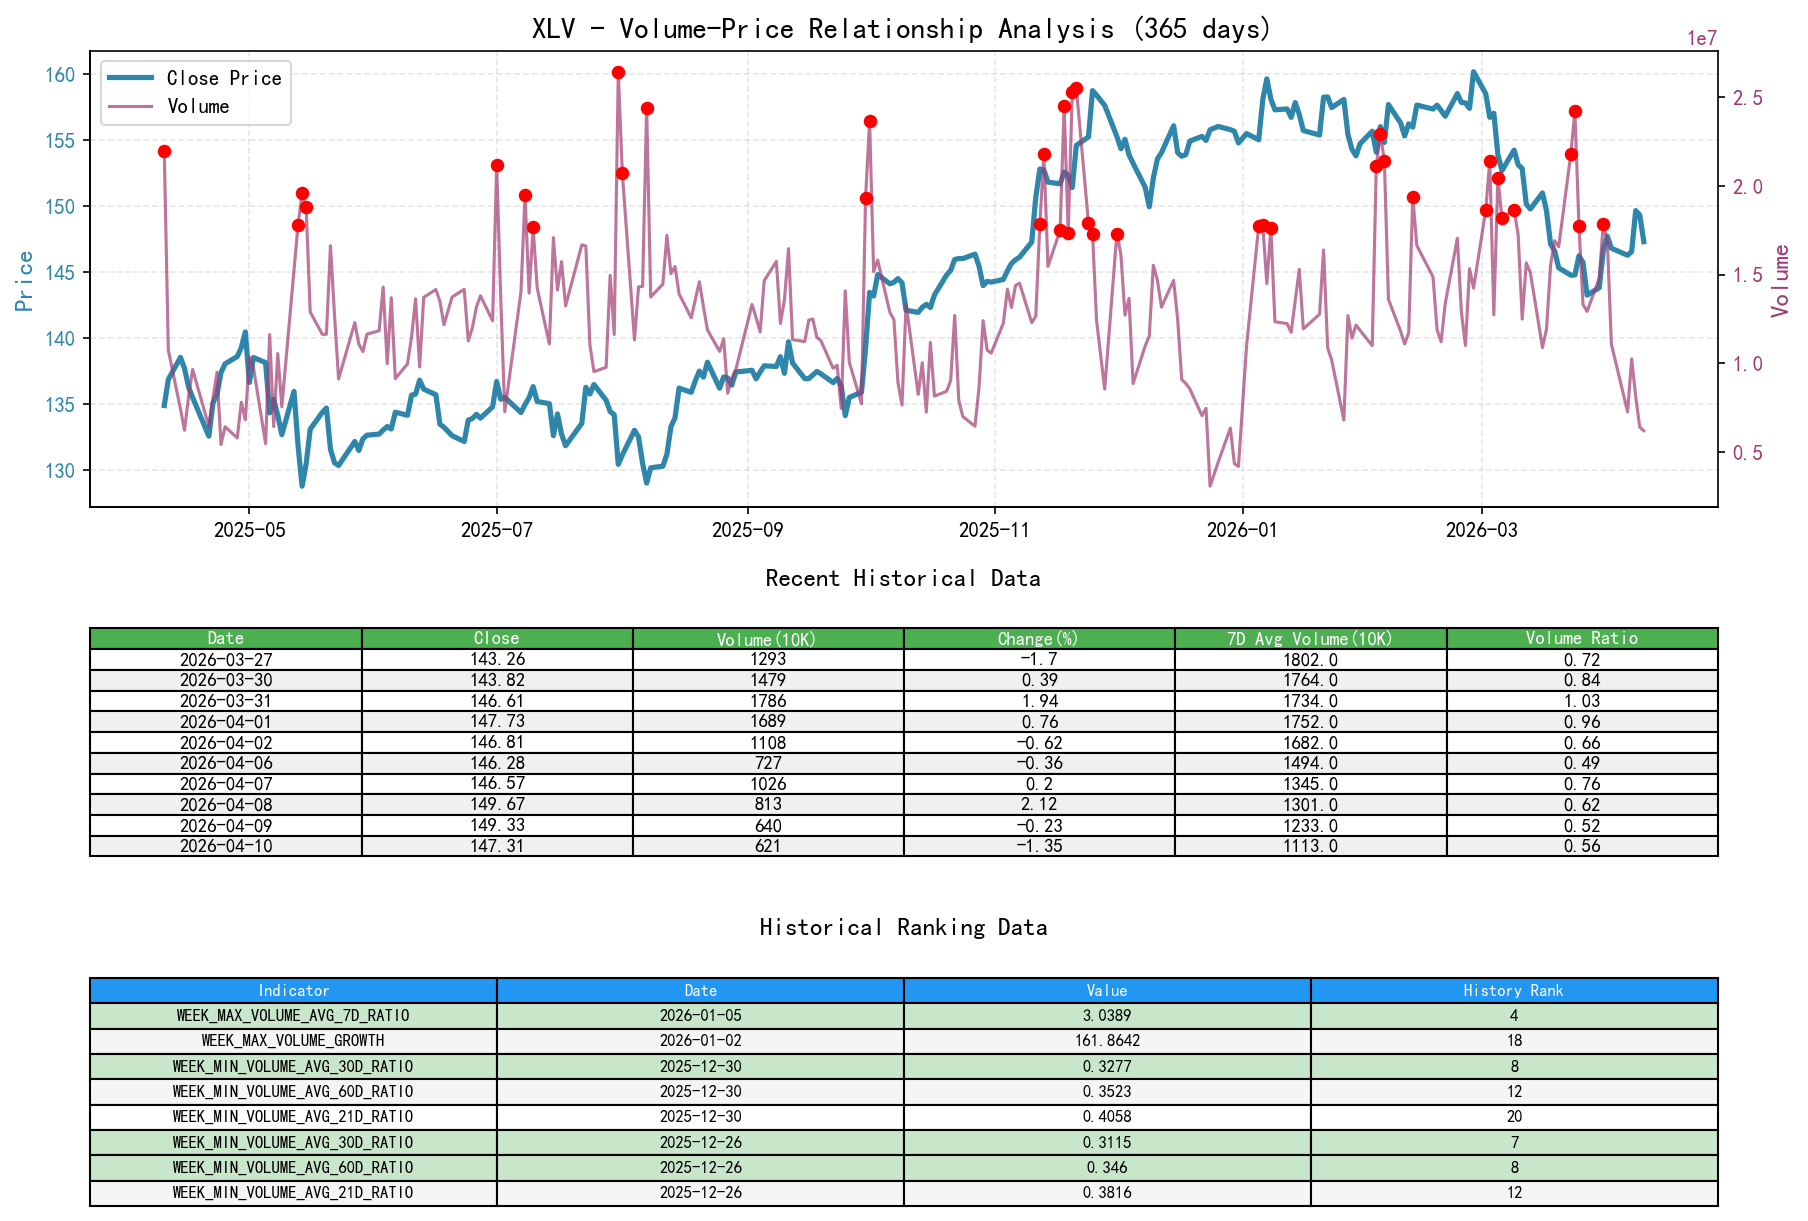The height and width of the screenshot is (1221, 1808).
Task: Click the highest red volume spike marker
Action: (x=618, y=73)
